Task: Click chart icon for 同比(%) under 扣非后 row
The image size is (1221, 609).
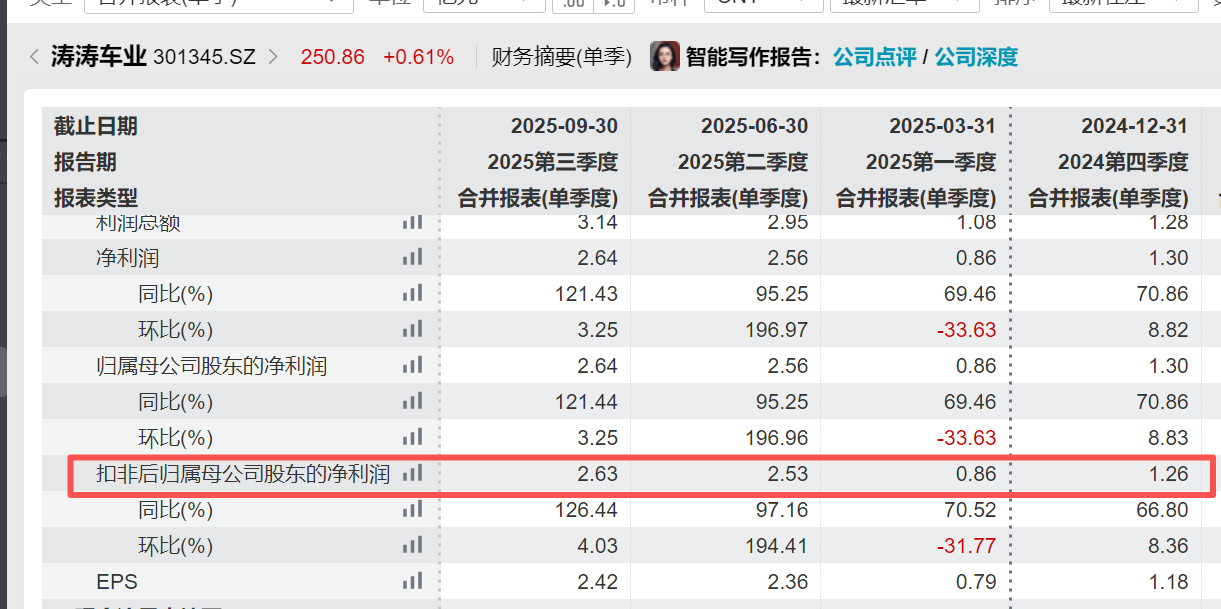Action: click(x=412, y=510)
